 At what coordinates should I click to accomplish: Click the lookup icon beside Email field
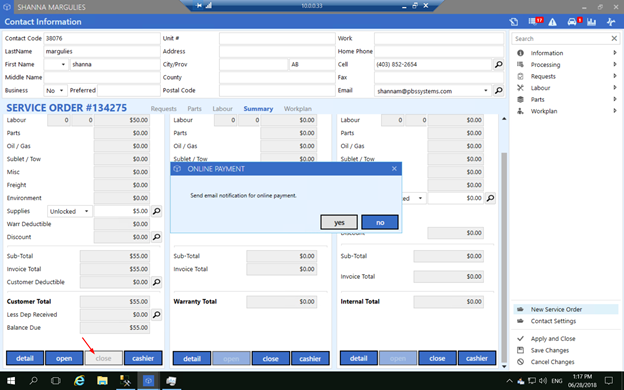(498, 91)
